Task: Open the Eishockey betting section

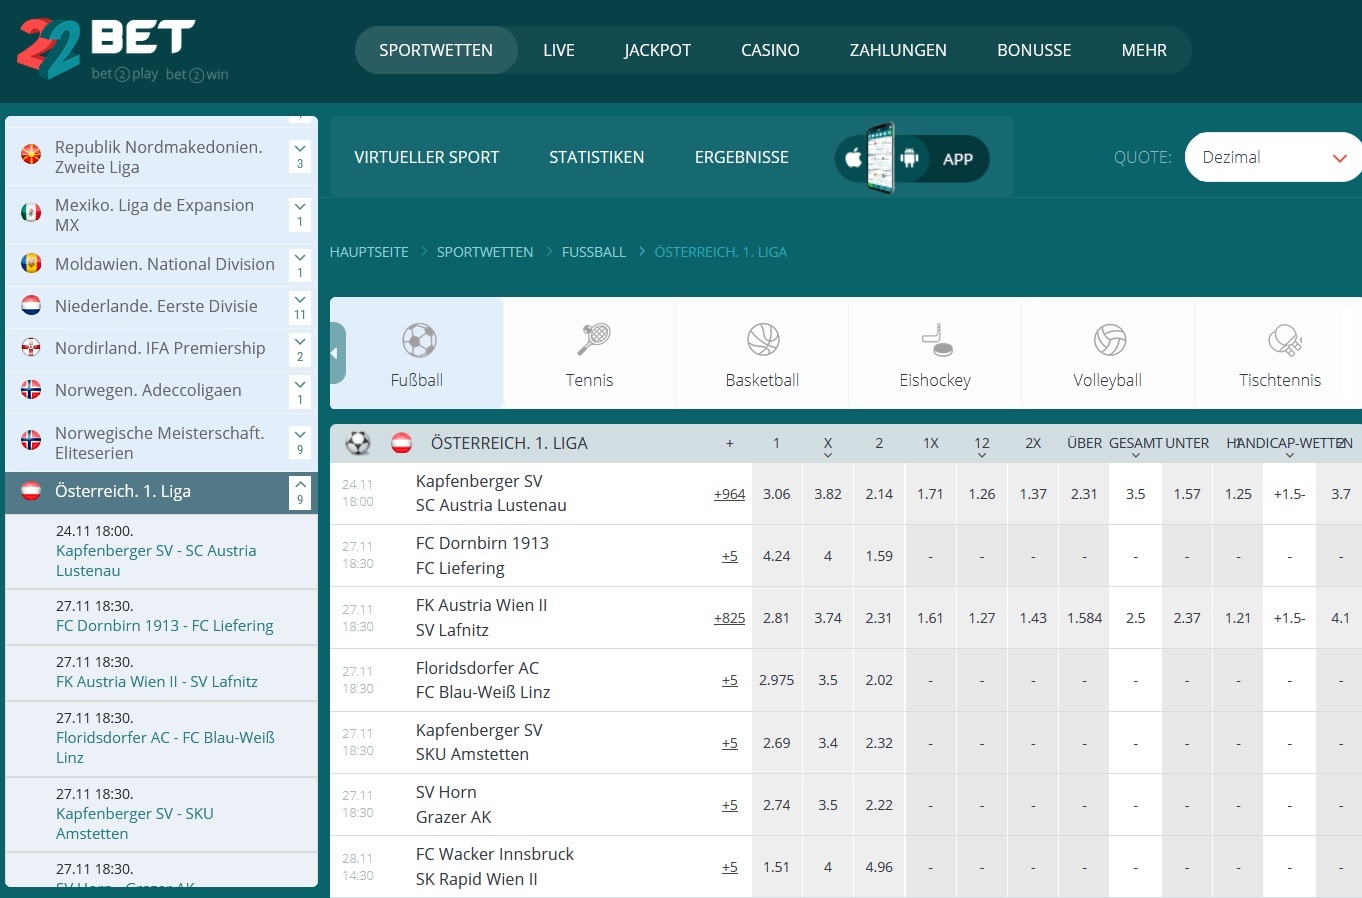Action: click(934, 340)
